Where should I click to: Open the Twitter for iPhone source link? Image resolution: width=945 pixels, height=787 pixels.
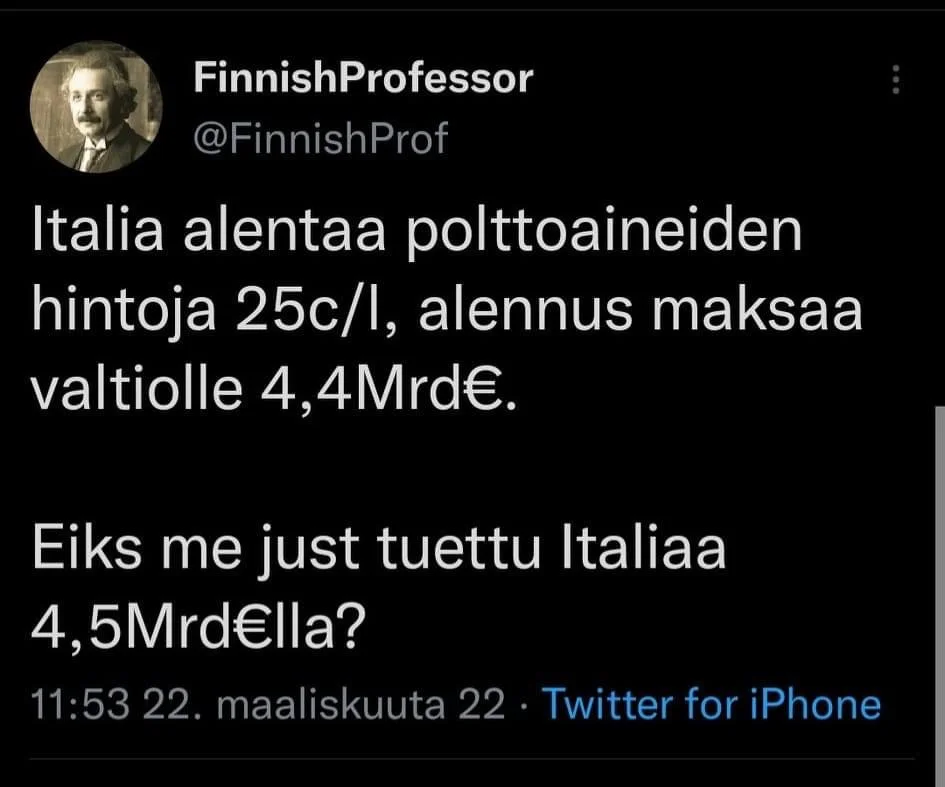(711, 705)
